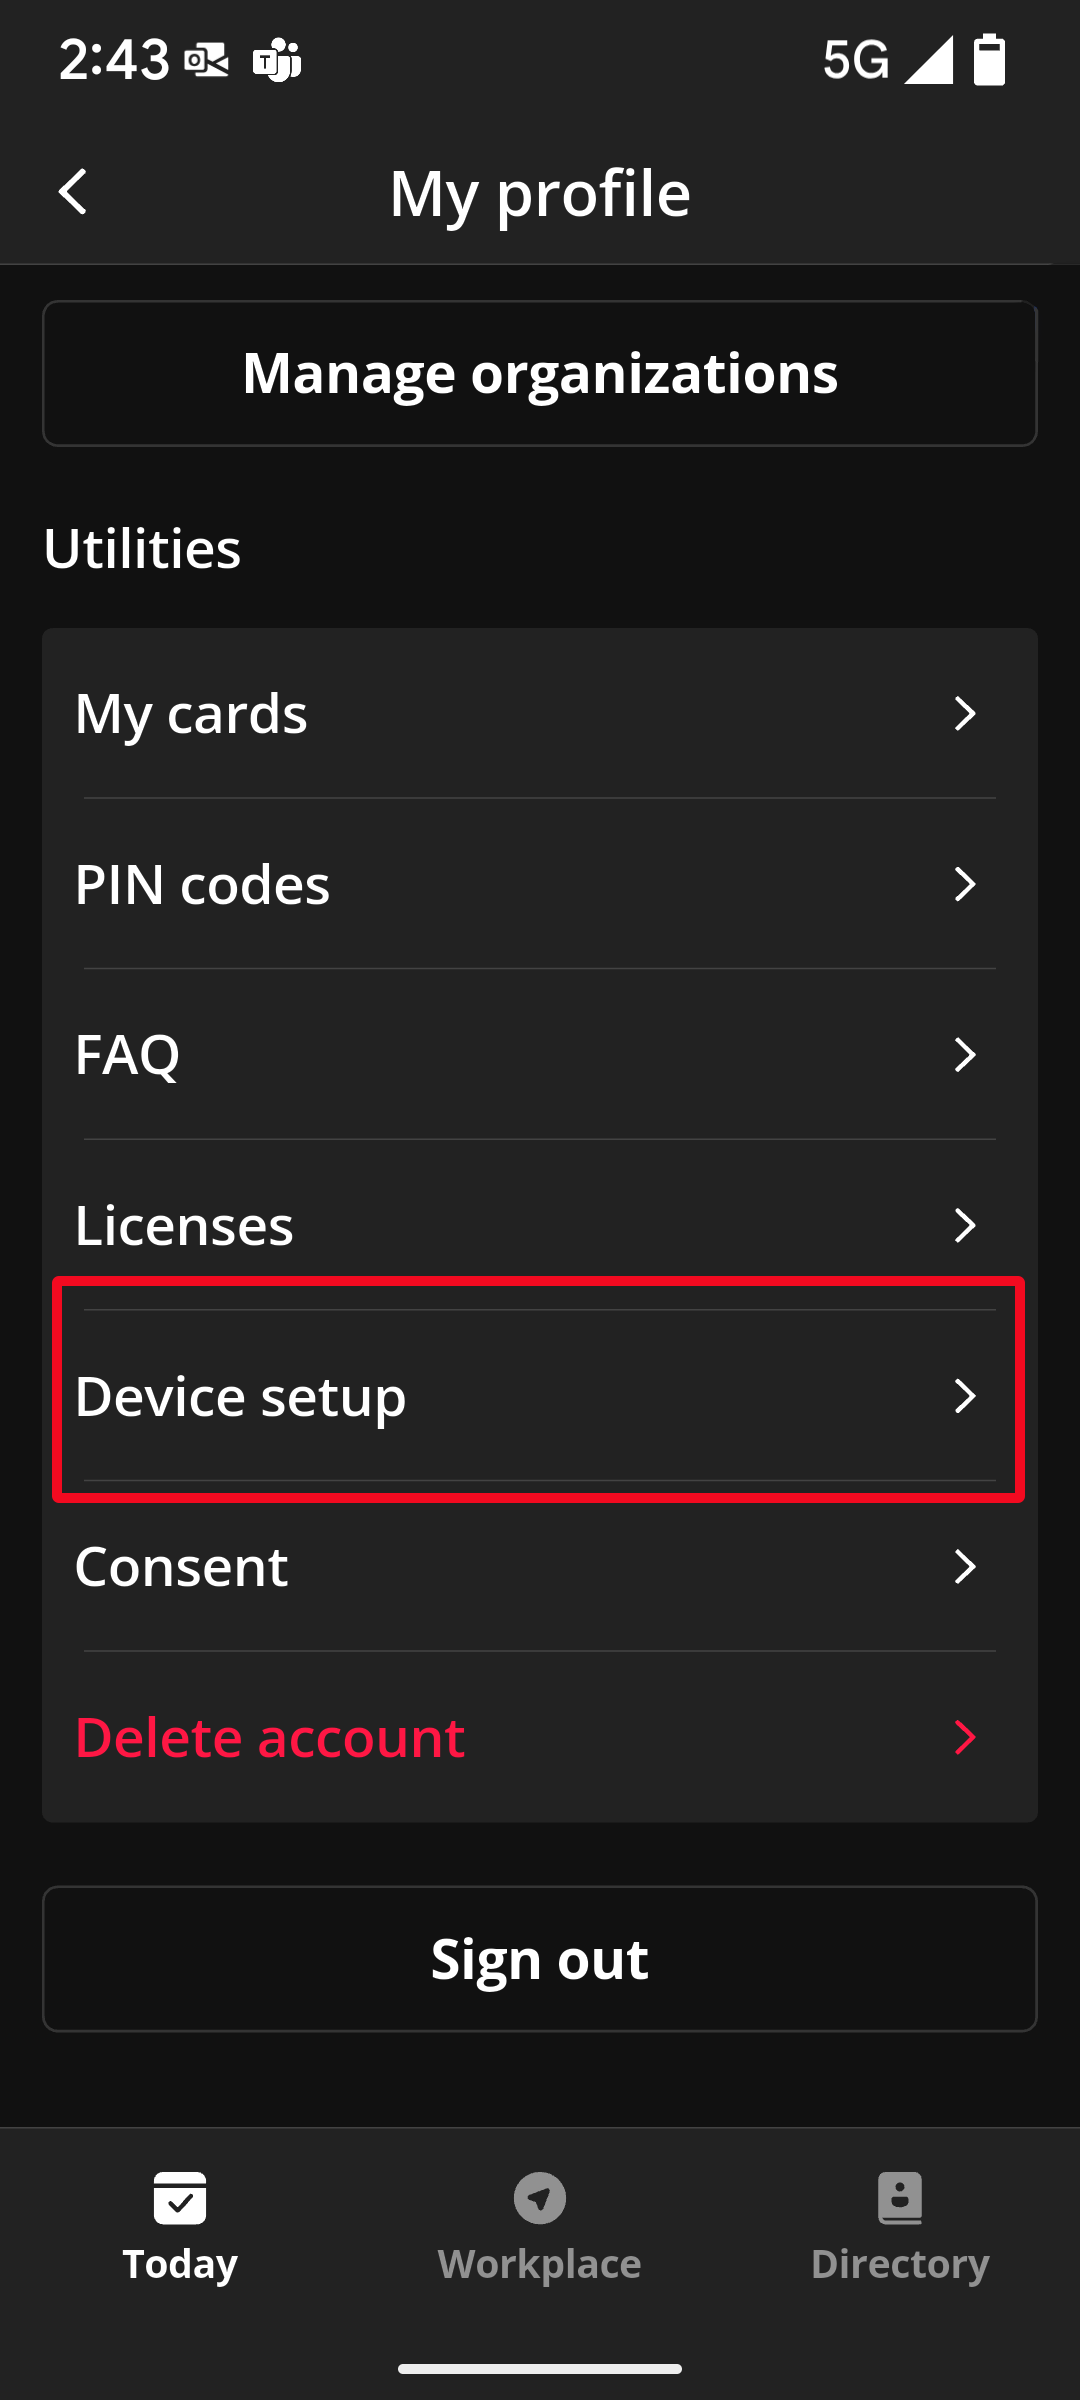Expand My cards chevron arrow
The height and width of the screenshot is (2400, 1080).
tap(965, 713)
